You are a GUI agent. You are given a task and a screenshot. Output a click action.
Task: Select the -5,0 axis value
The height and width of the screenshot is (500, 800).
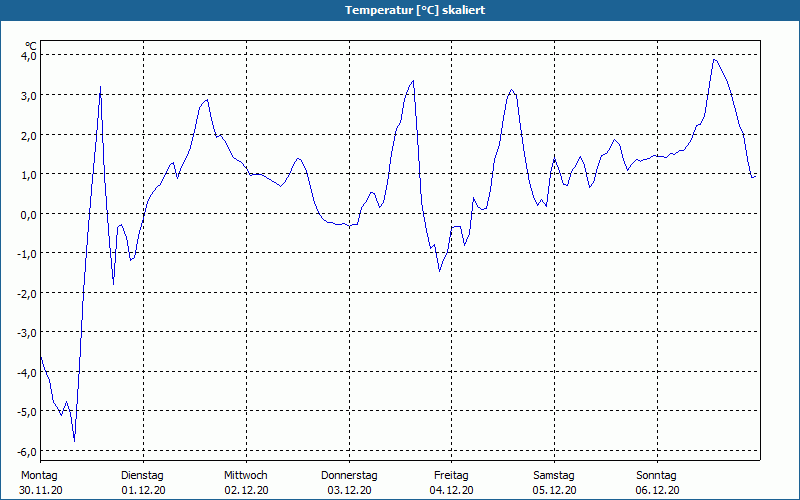(28, 412)
